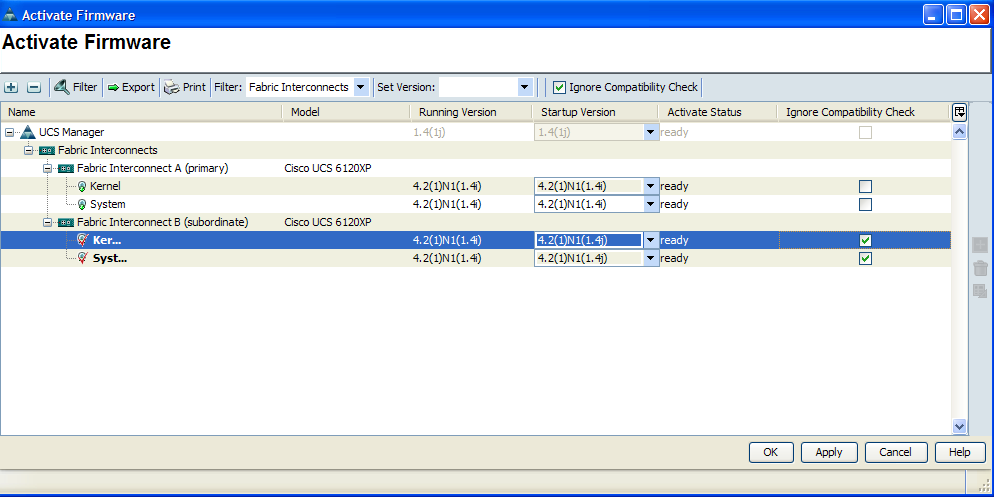Image resolution: width=994 pixels, height=497 pixels.
Task: Click the Activate Status column header
Action: click(x=704, y=112)
